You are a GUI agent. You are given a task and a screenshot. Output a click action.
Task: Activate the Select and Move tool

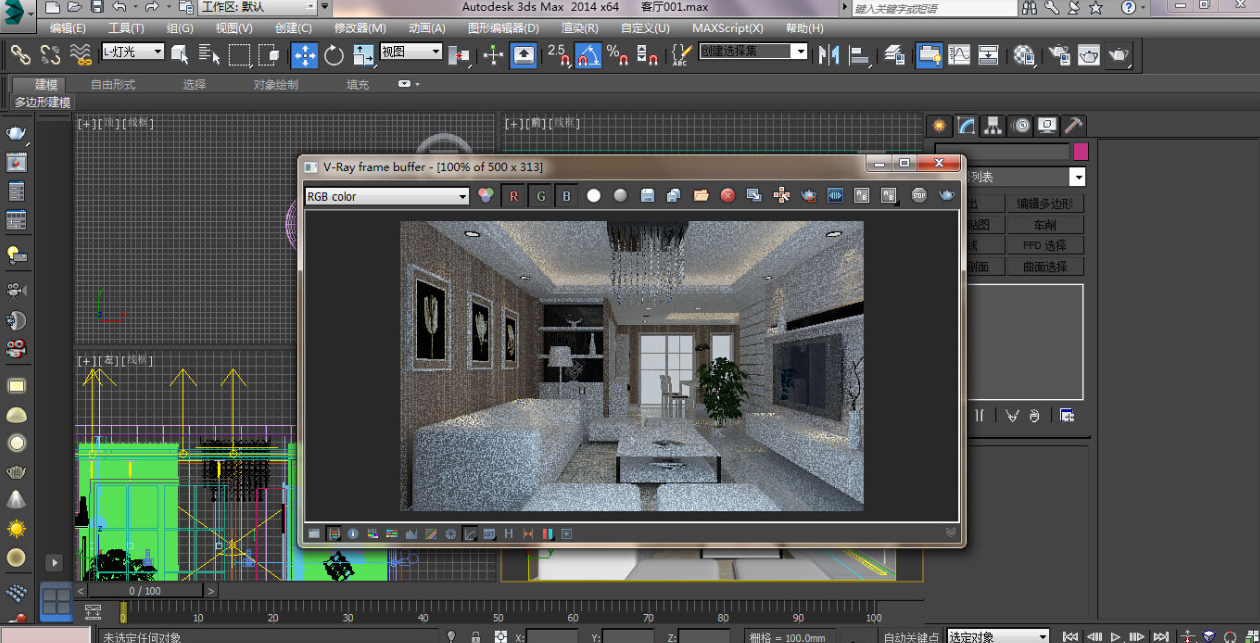(305, 54)
